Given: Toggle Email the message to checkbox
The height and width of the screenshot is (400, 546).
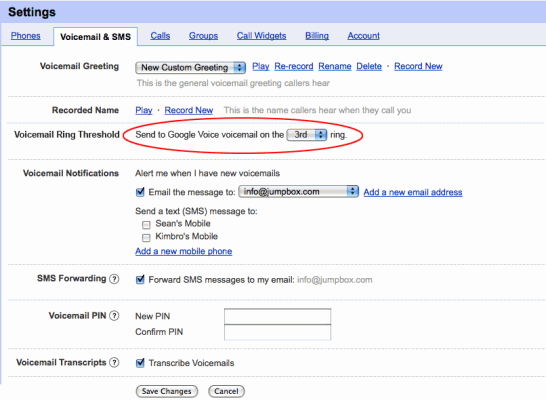Looking at the screenshot, I should (140, 192).
